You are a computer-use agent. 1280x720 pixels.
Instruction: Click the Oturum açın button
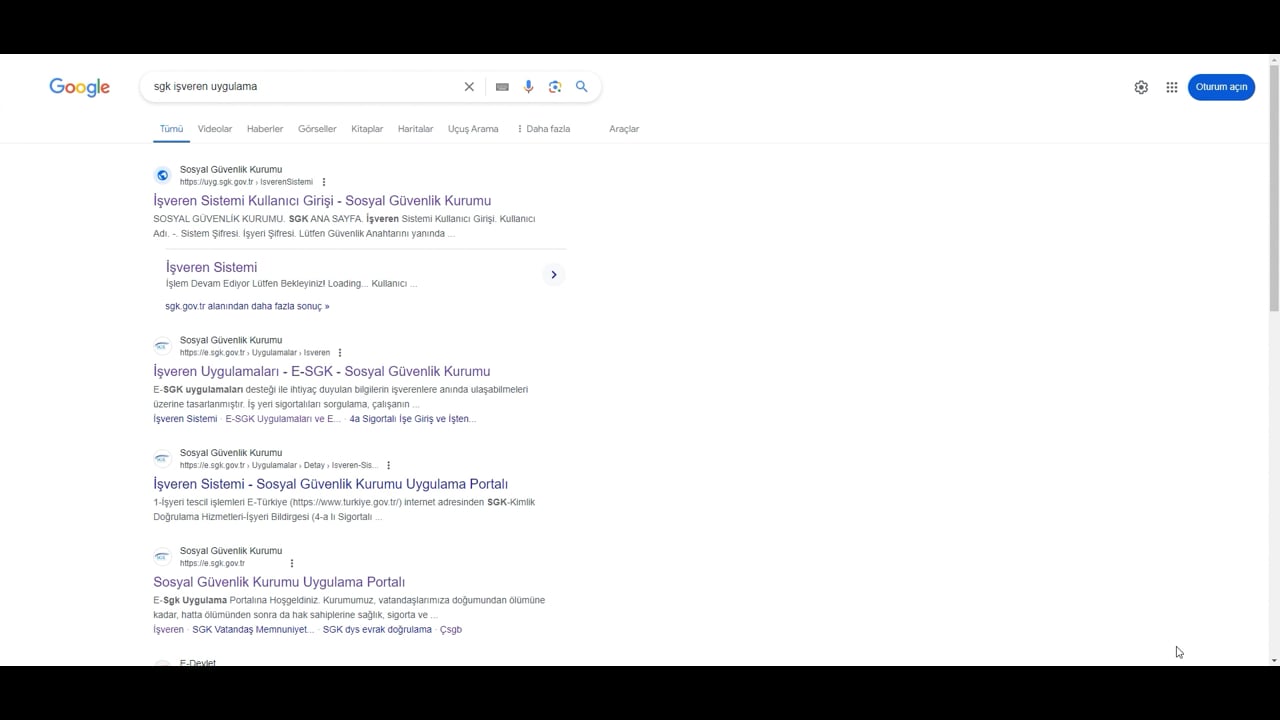1221,87
